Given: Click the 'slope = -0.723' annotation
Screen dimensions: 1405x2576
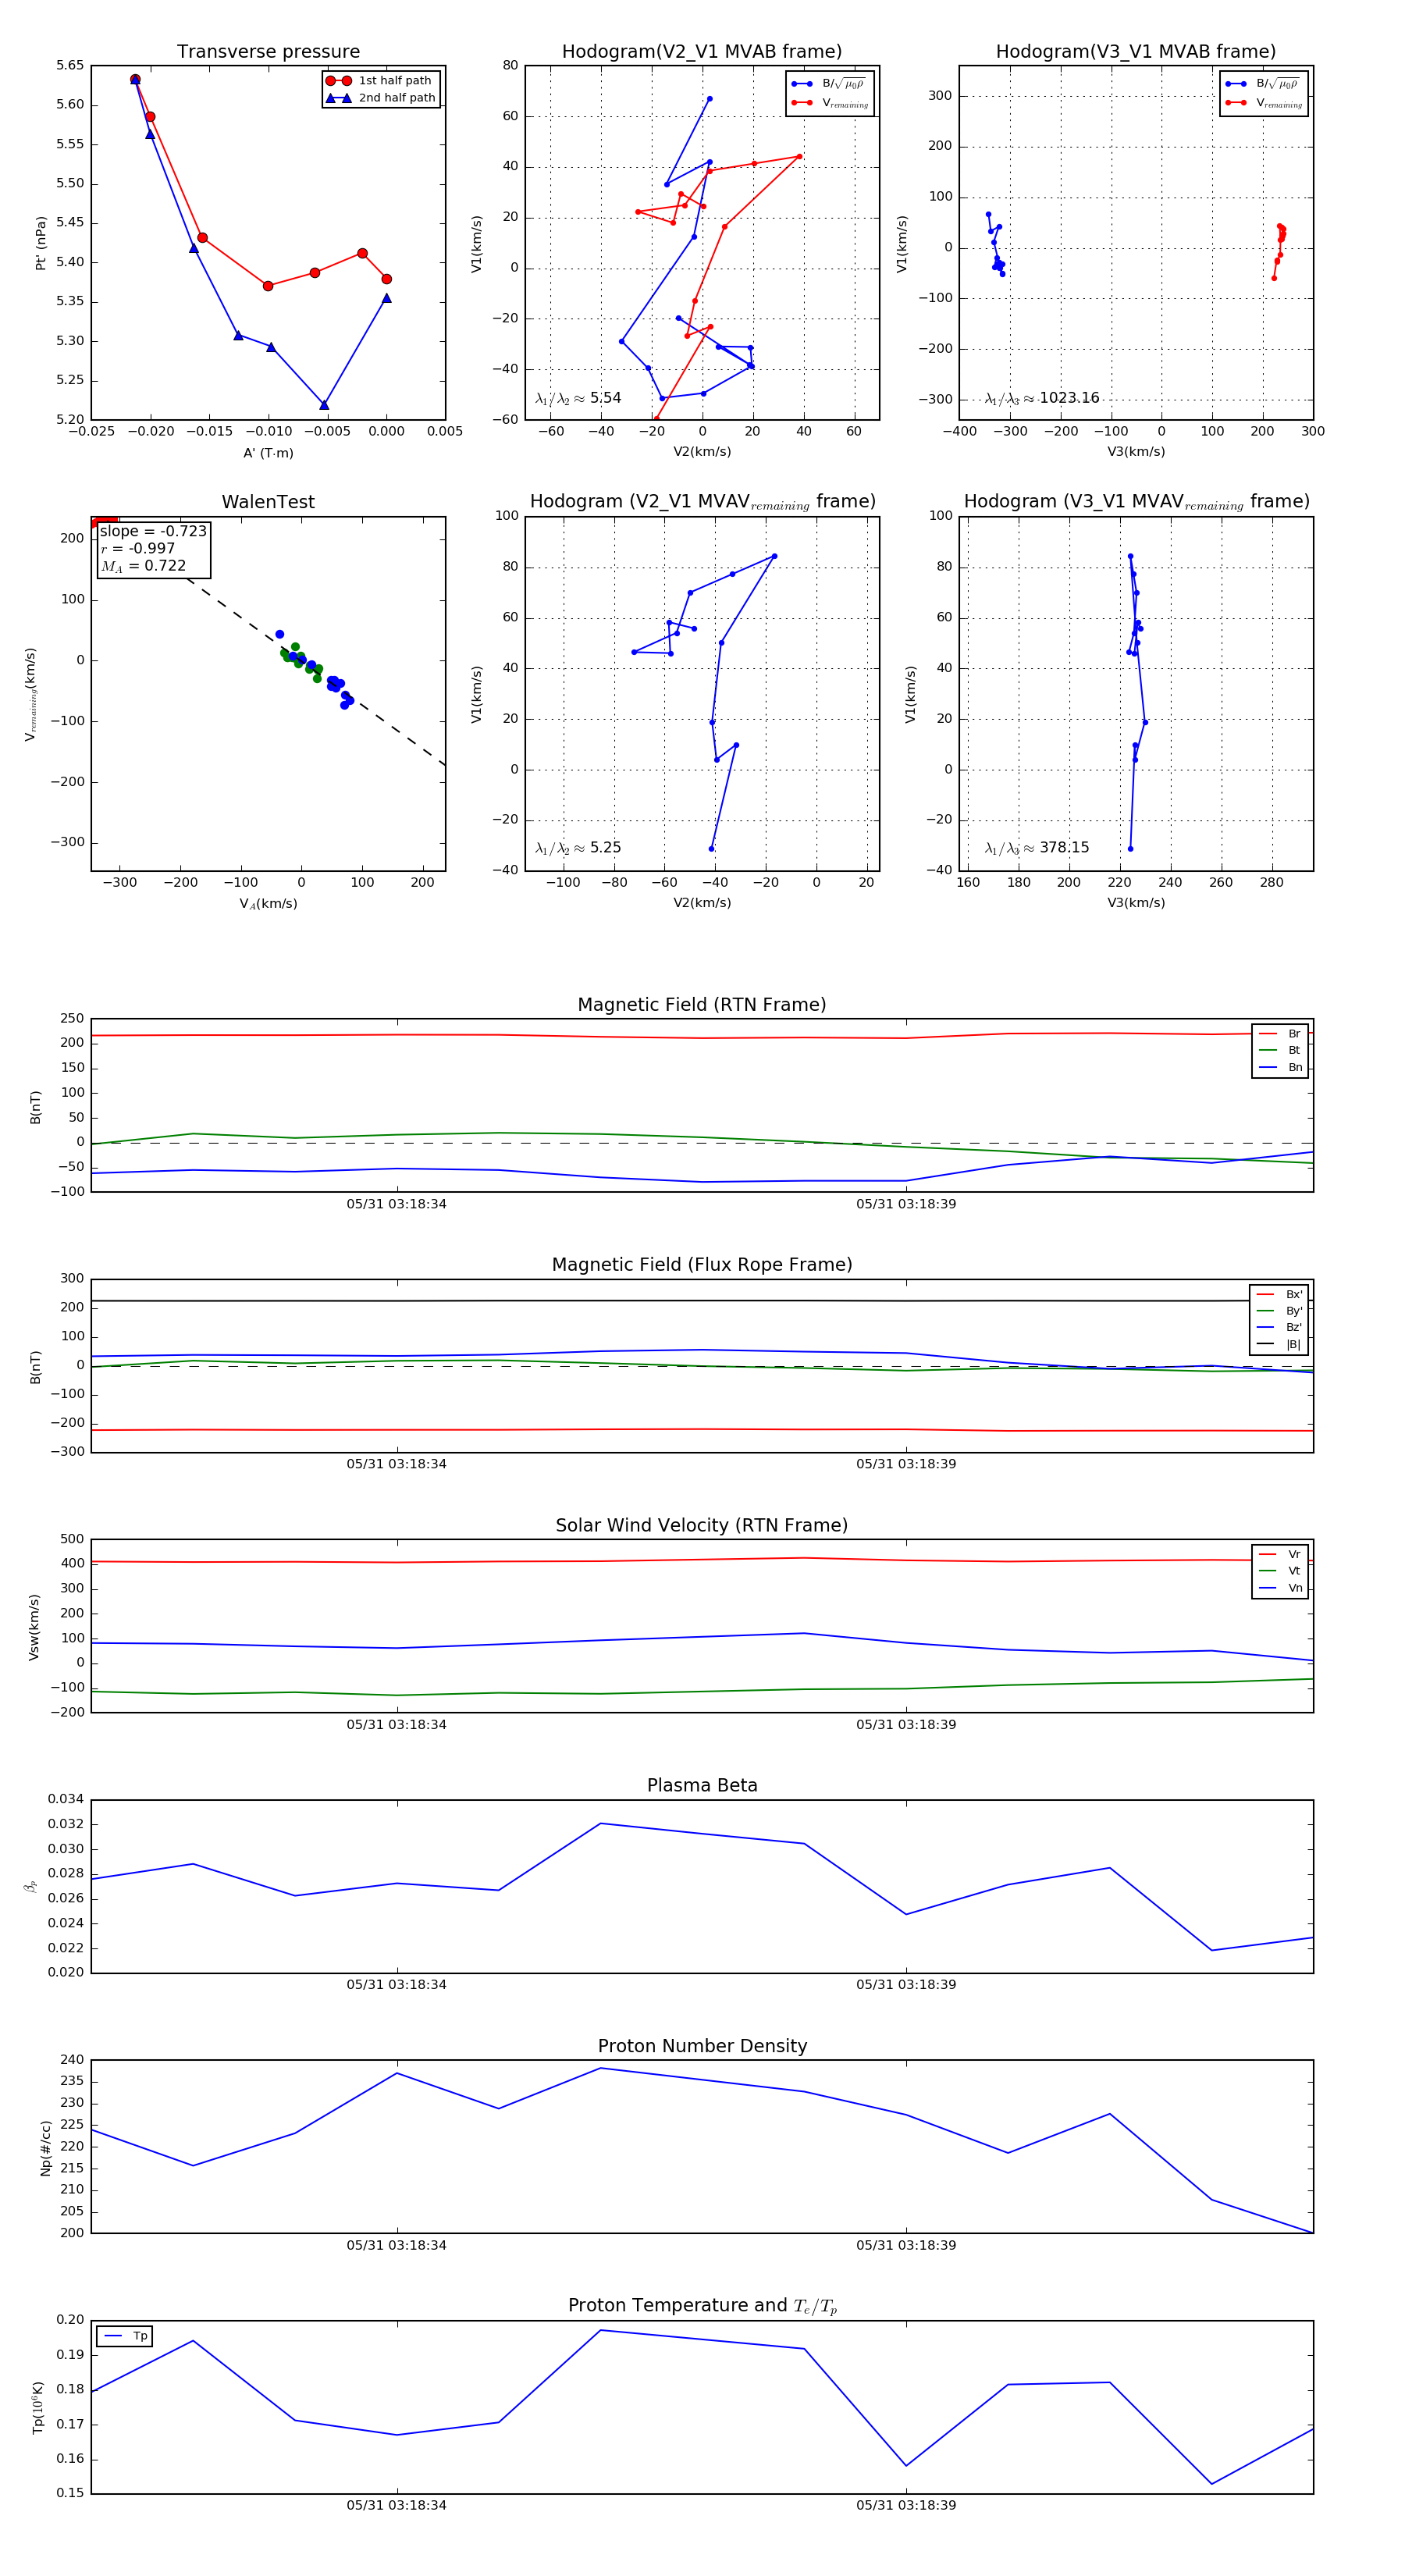Looking at the screenshot, I should click(x=153, y=531).
